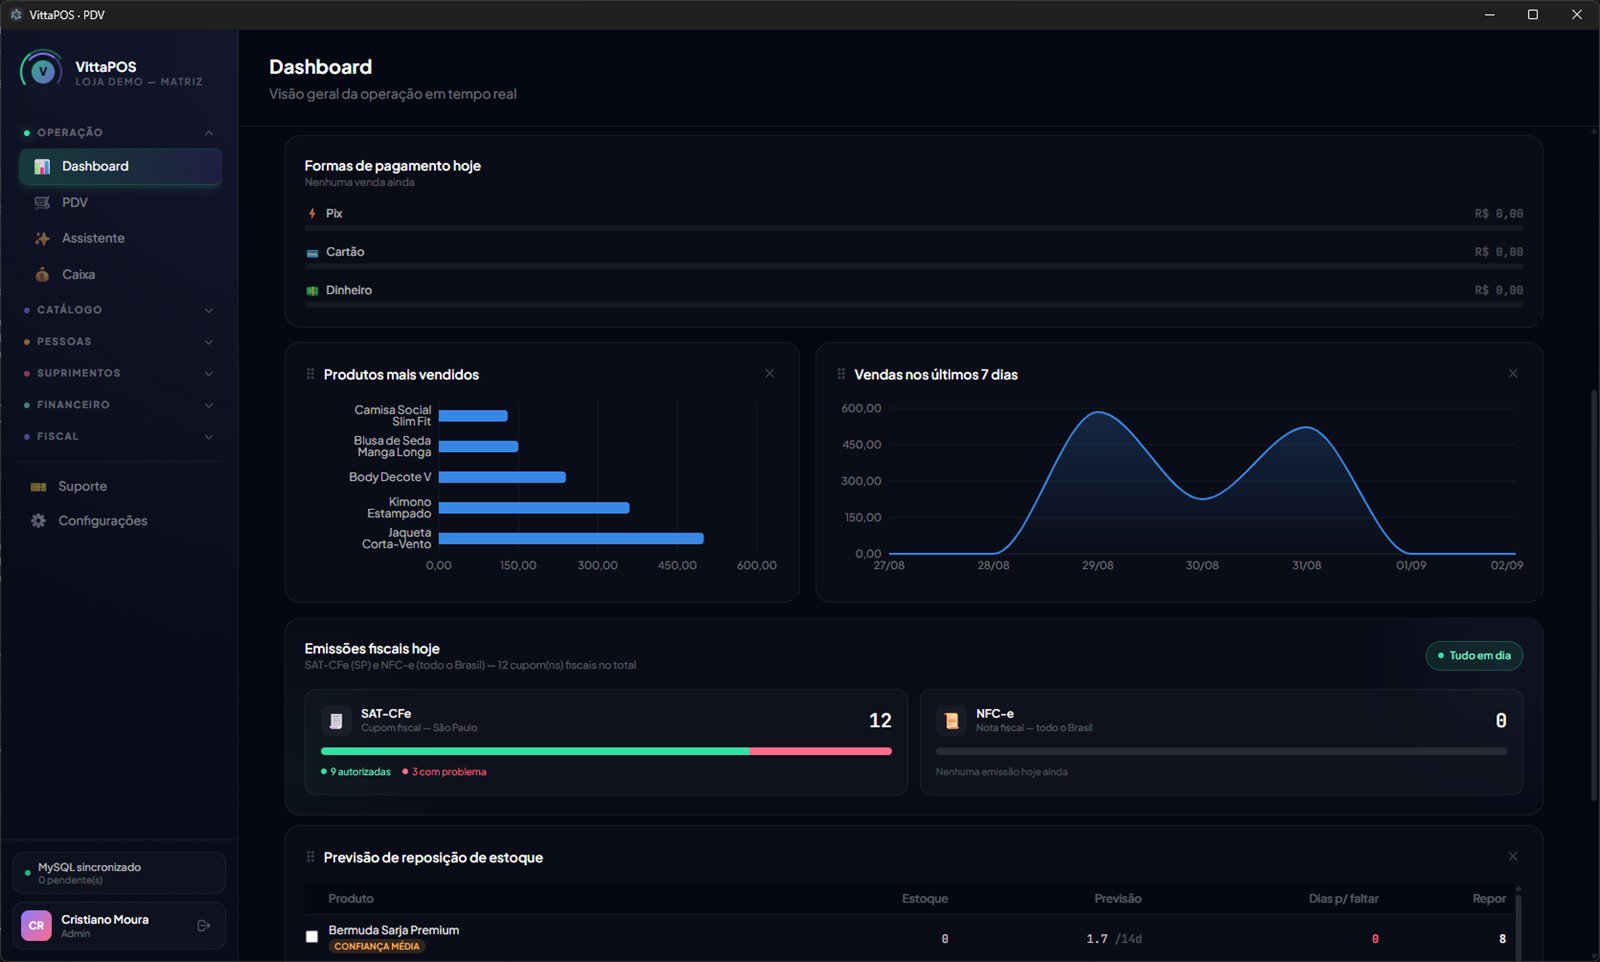1600x962 pixels.
Task: Click the Dinheiro cash icon
Action: (312, 291)
